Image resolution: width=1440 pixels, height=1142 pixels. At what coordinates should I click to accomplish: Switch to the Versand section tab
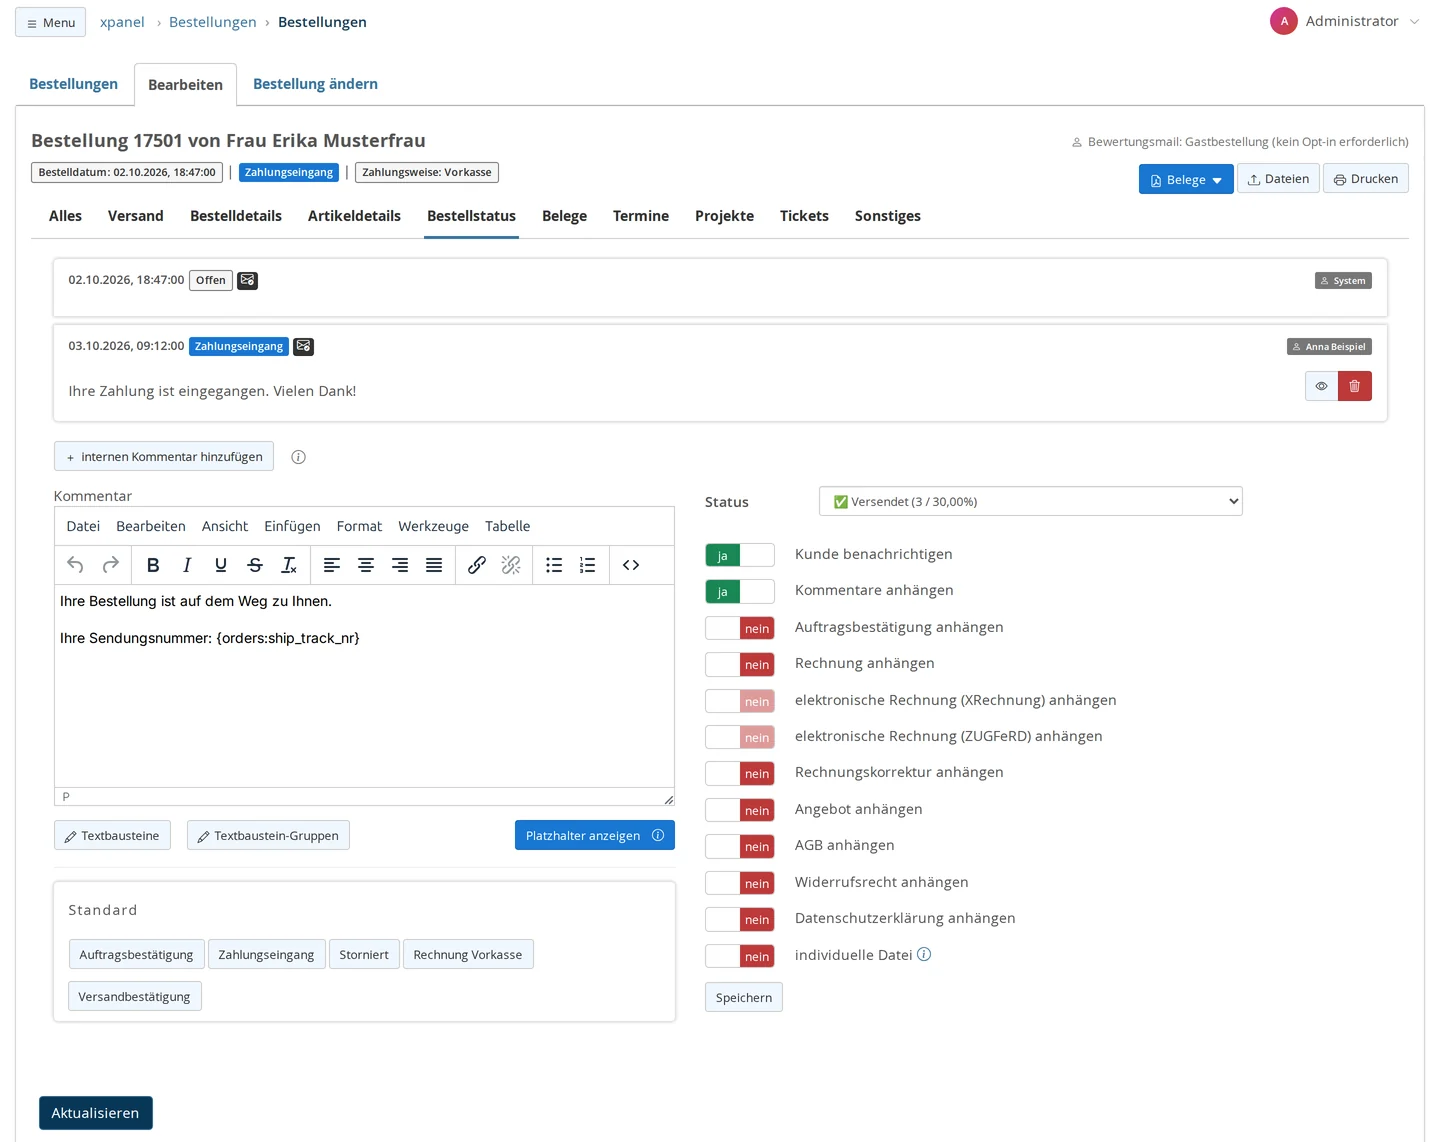[136, 216]
